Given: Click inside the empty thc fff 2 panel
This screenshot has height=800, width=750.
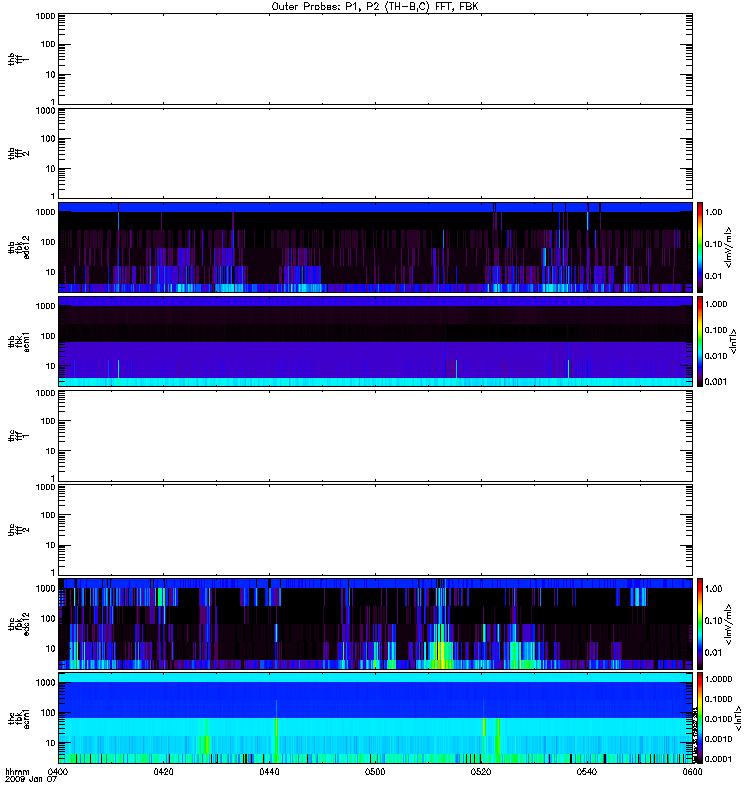Looking at the screenshot, I should 375,530.
